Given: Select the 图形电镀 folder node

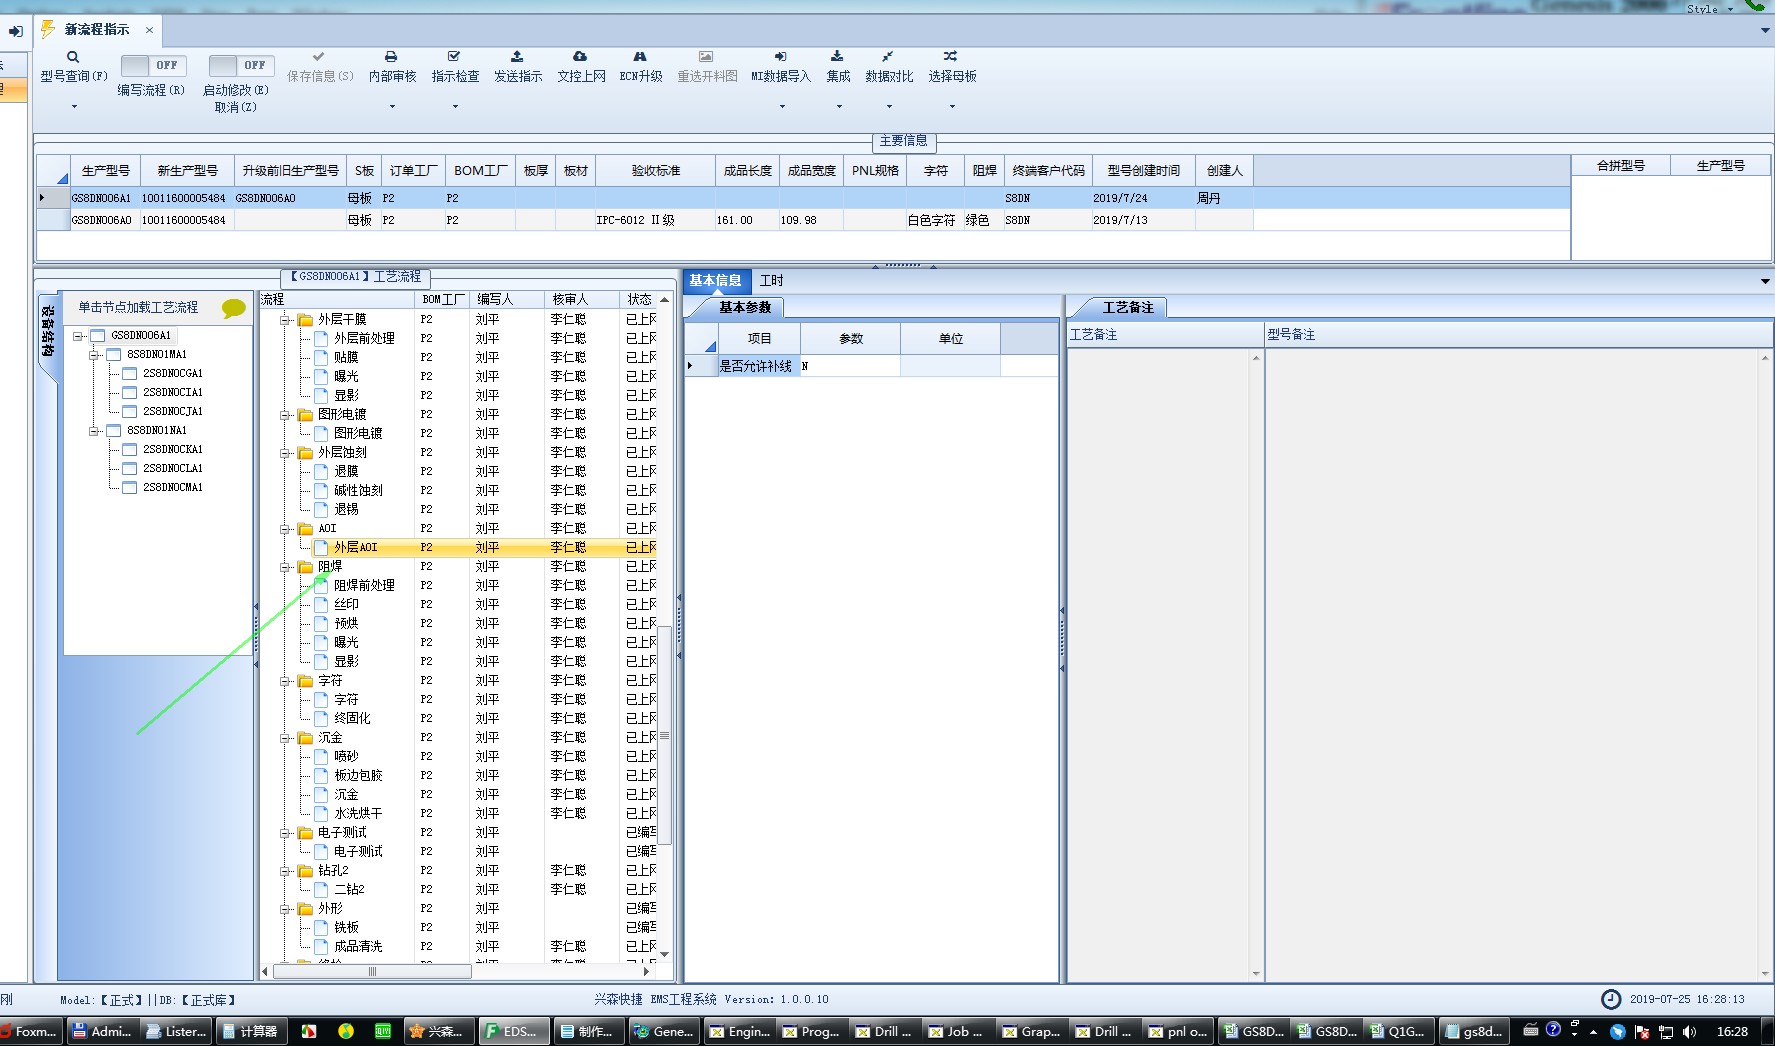Looking at the screenshot, I should (x=342, y=414).
